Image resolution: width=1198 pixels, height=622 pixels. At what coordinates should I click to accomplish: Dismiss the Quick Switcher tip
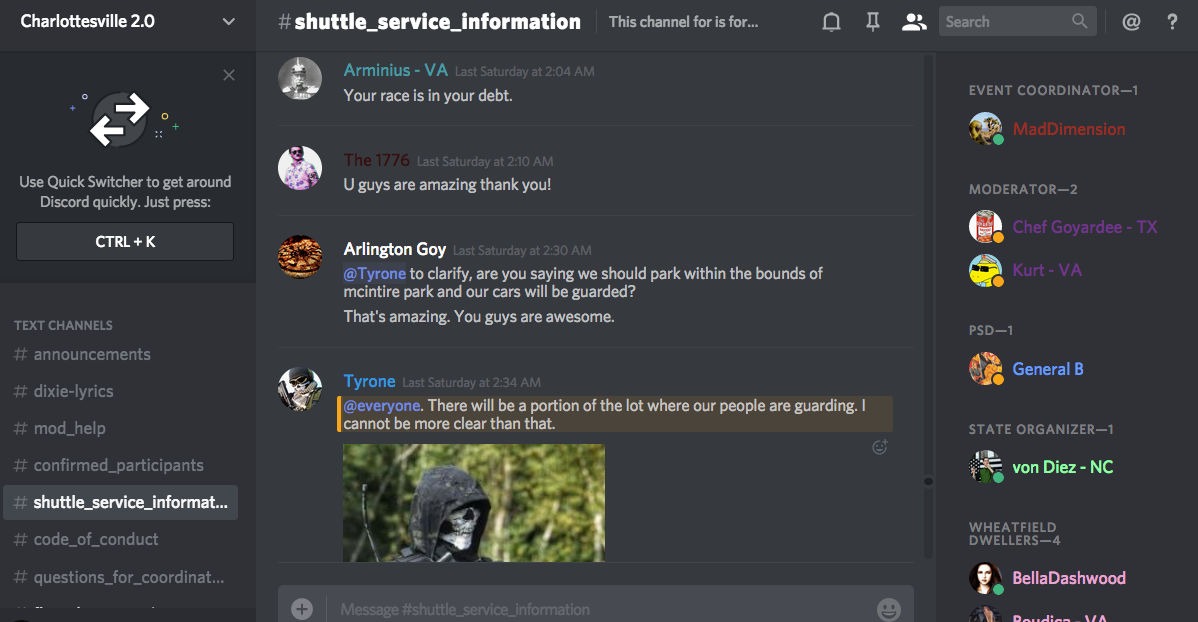[229, 75]
